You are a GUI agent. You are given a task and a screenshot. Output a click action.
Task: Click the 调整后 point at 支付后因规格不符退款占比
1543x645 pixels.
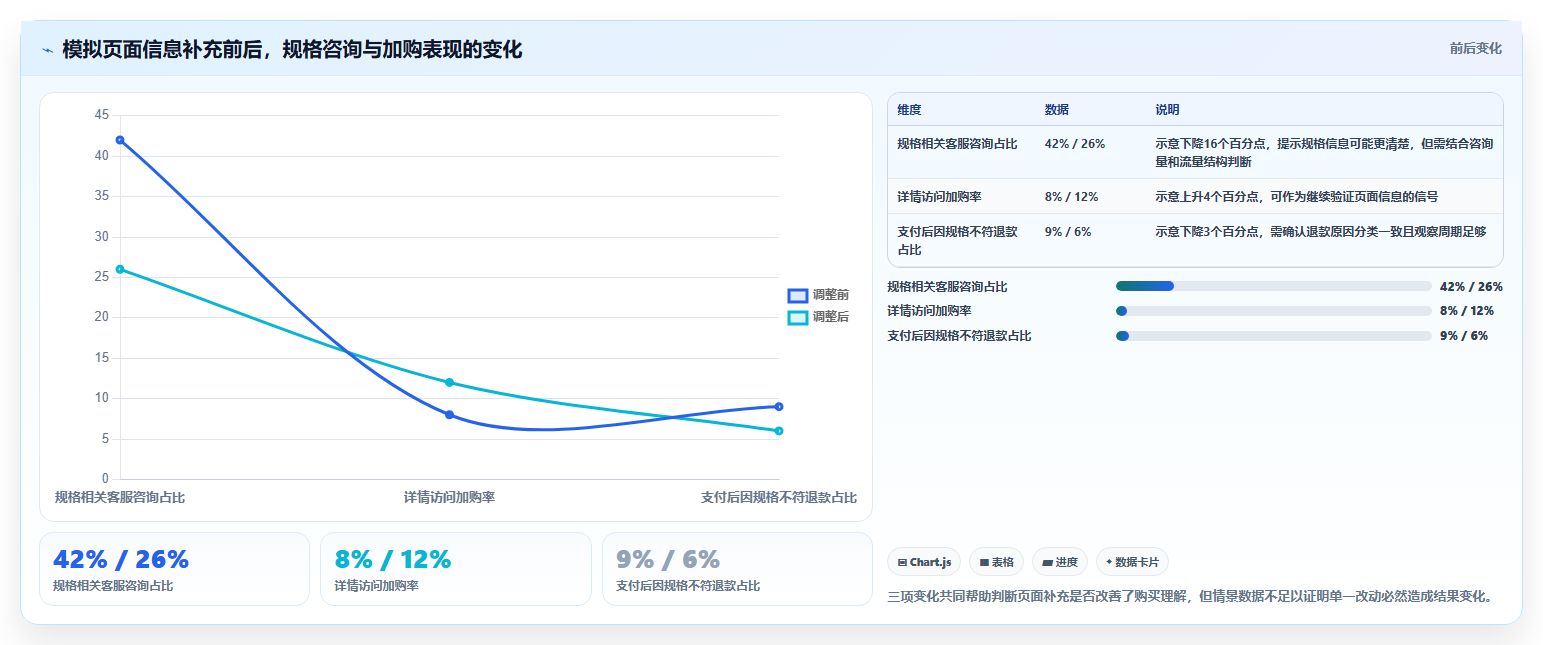click(778, 431)
